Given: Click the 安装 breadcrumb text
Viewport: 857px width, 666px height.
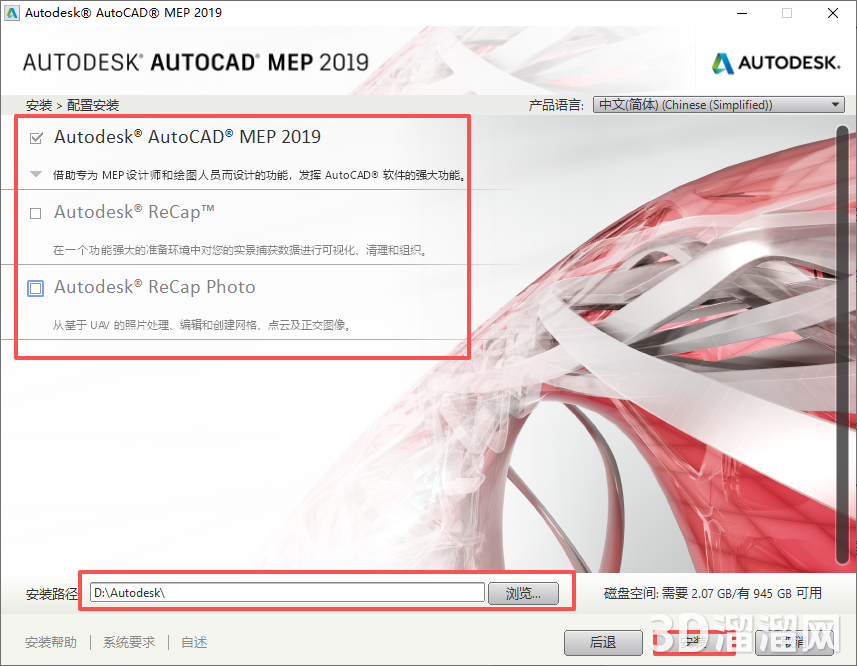Looking at the screenshot, I should pos(39,105).
